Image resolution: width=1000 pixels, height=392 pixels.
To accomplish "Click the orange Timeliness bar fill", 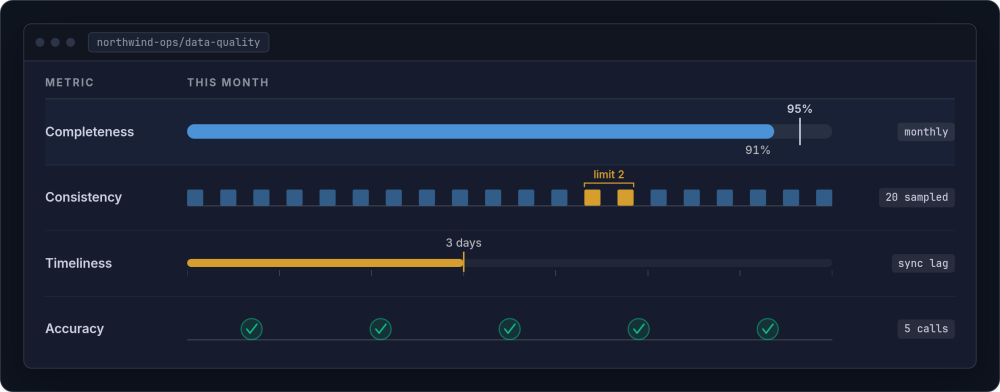I will (325, 263).
